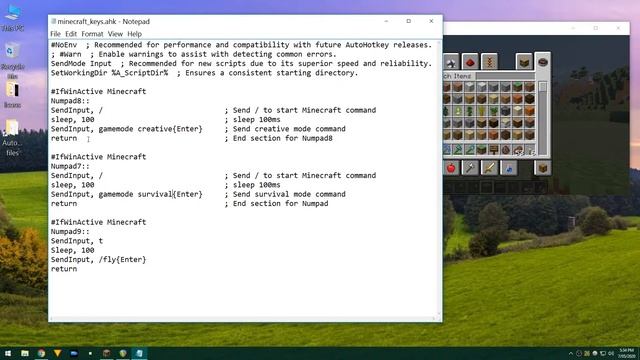Click the '#NoEnv' directive on first line
Viewport: 640px width, 360px height.
(x=64, y=45)
